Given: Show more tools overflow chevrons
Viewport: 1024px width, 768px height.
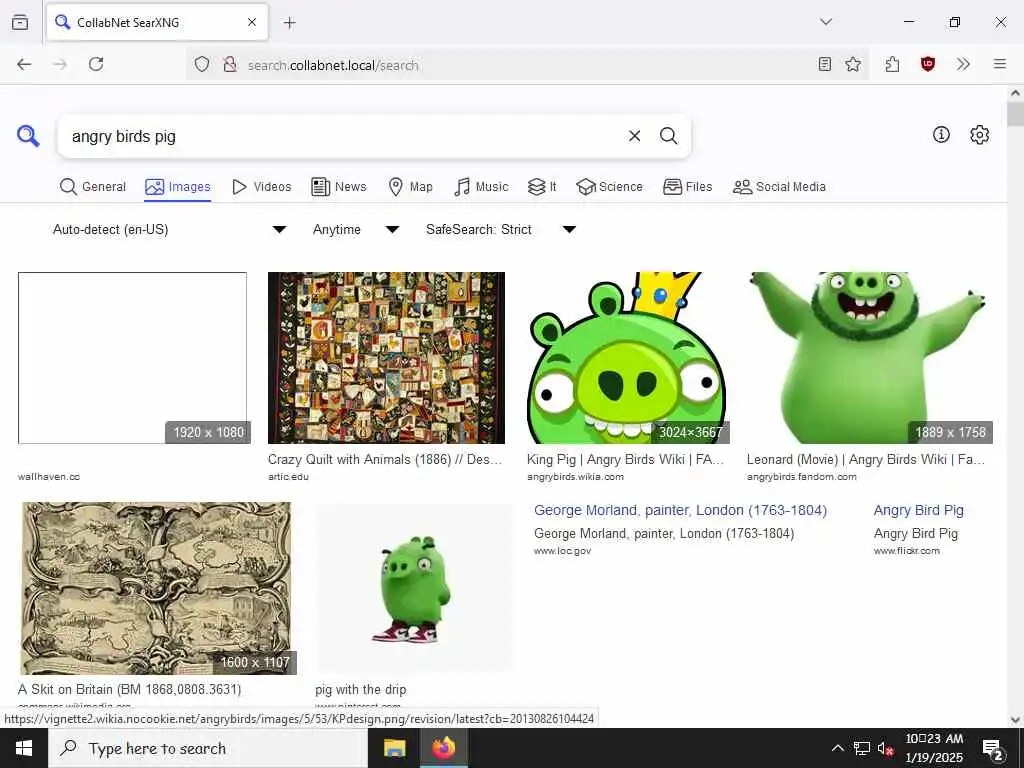Looking at the screenshot, I should click(x=963, y=64).
